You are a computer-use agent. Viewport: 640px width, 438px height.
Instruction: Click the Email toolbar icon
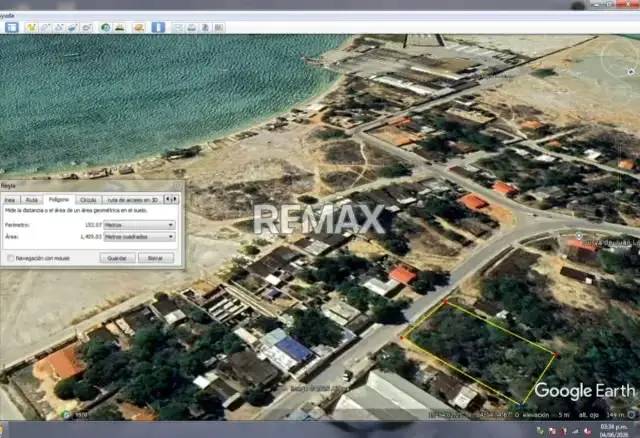(x=178, y=27)
